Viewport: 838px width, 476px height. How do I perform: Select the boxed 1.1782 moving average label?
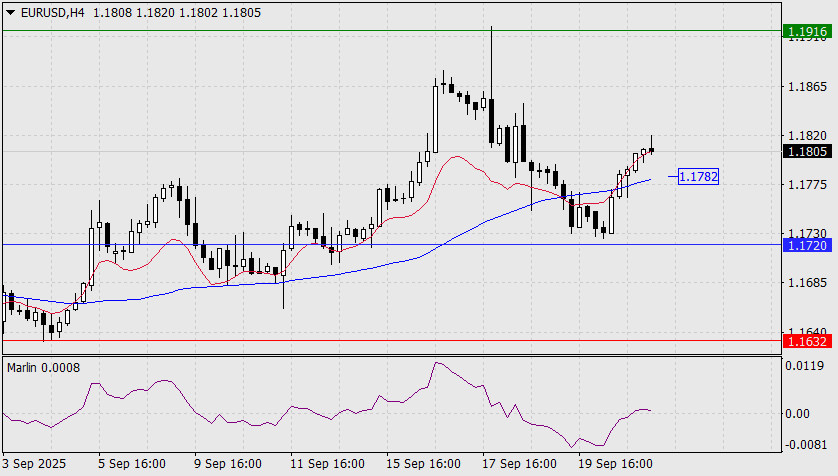698,177
